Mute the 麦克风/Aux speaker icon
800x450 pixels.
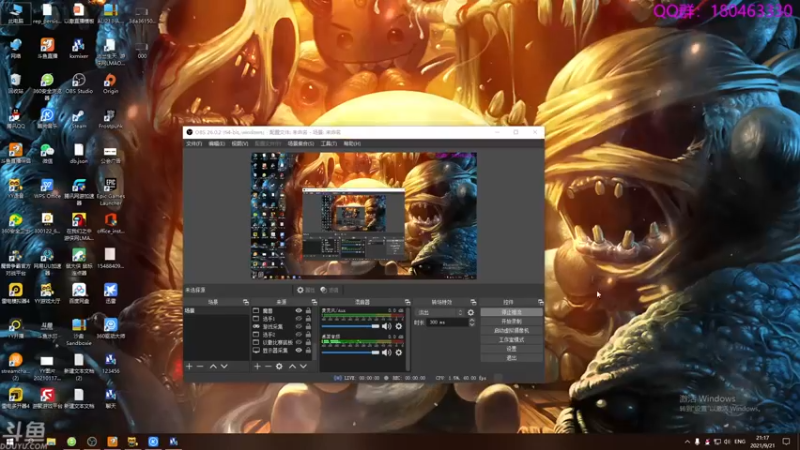tap(387, 326)
